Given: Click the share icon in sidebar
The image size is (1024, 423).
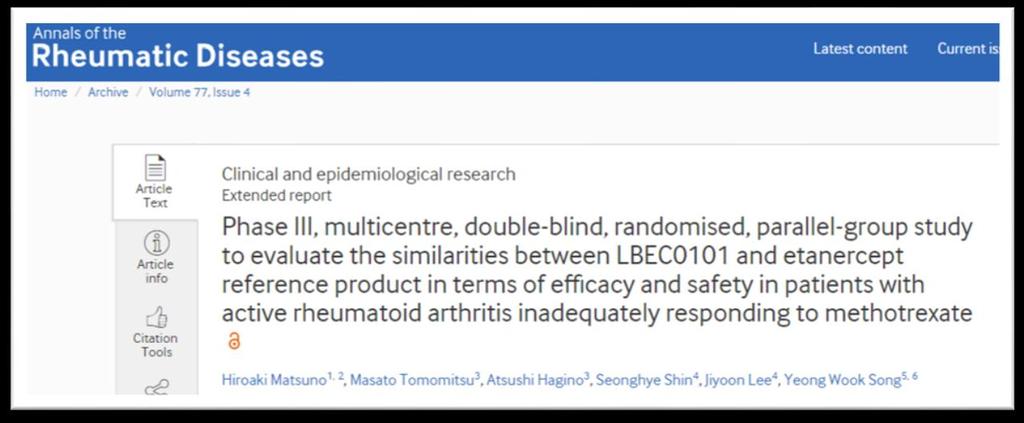Looking at the screenshot, I should [155, 388].
